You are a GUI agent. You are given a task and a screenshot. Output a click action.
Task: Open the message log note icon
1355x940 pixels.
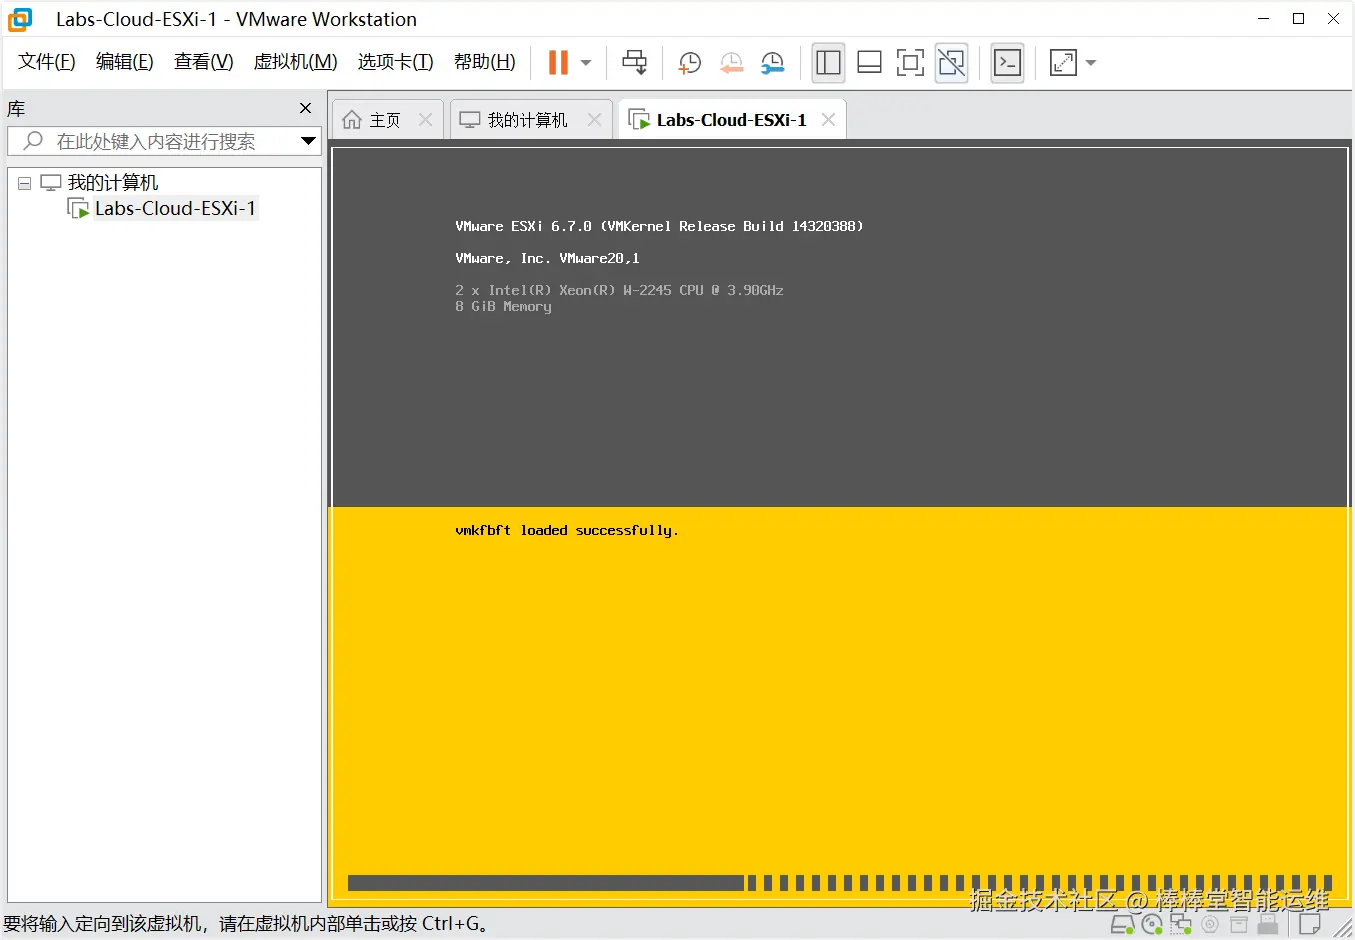(x=1310, y=924)
